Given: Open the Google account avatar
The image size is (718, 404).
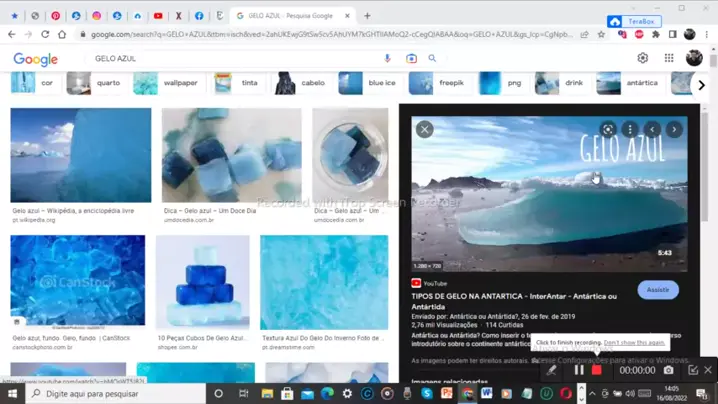Looking at the screenshot, I should click(694, 58).
